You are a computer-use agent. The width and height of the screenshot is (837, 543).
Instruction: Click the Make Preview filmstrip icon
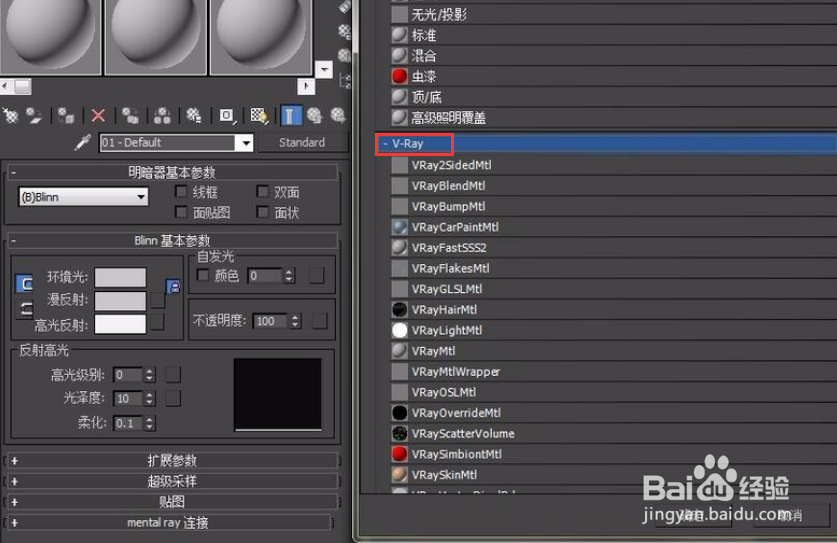pos(345,6)
